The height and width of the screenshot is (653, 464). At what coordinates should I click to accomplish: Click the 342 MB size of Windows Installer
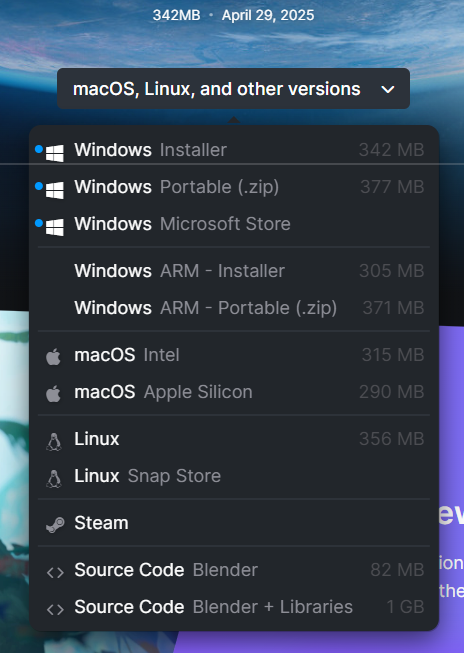point(392,150)
